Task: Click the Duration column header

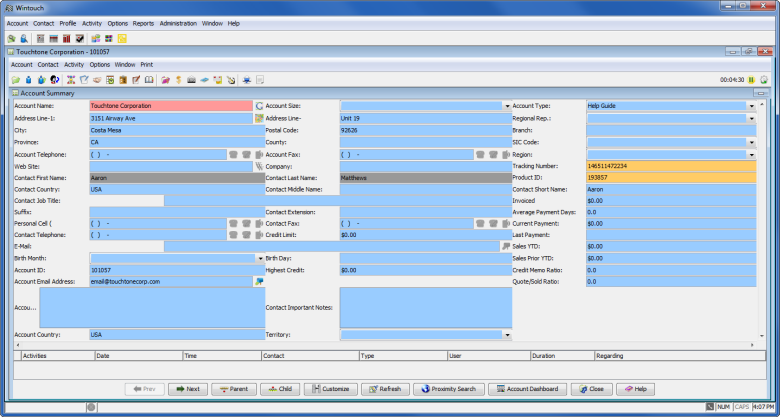Action: [563, 356]
